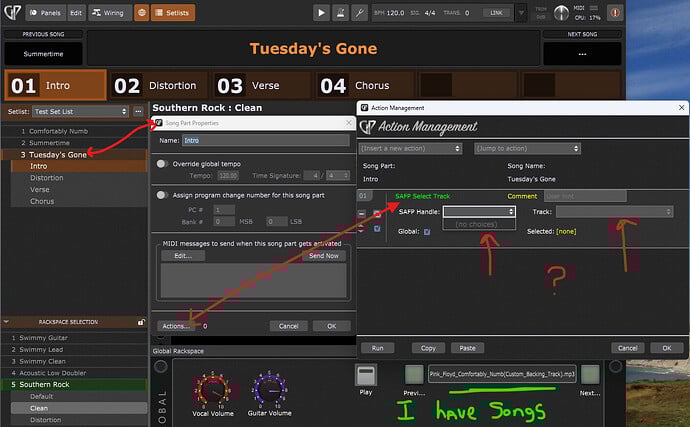
Task: Click the Gig Performer logo icon
Action: point(11,13)
